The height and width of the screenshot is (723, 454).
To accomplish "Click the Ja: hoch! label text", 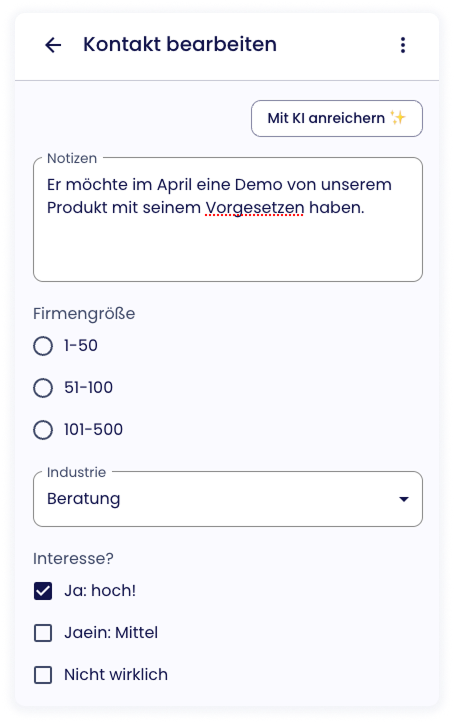I will [x=100, y=591].
